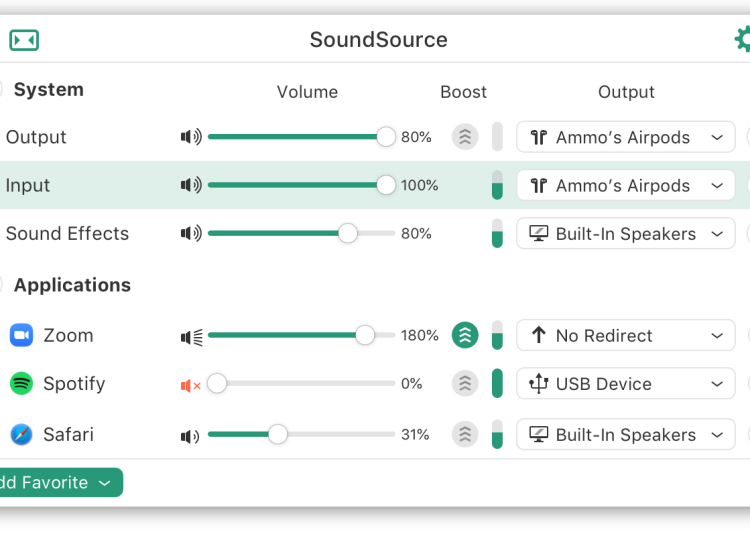Unmute Spotify via the red speaker icon
The width and height of the screenshot is (750, 536).
191,384
